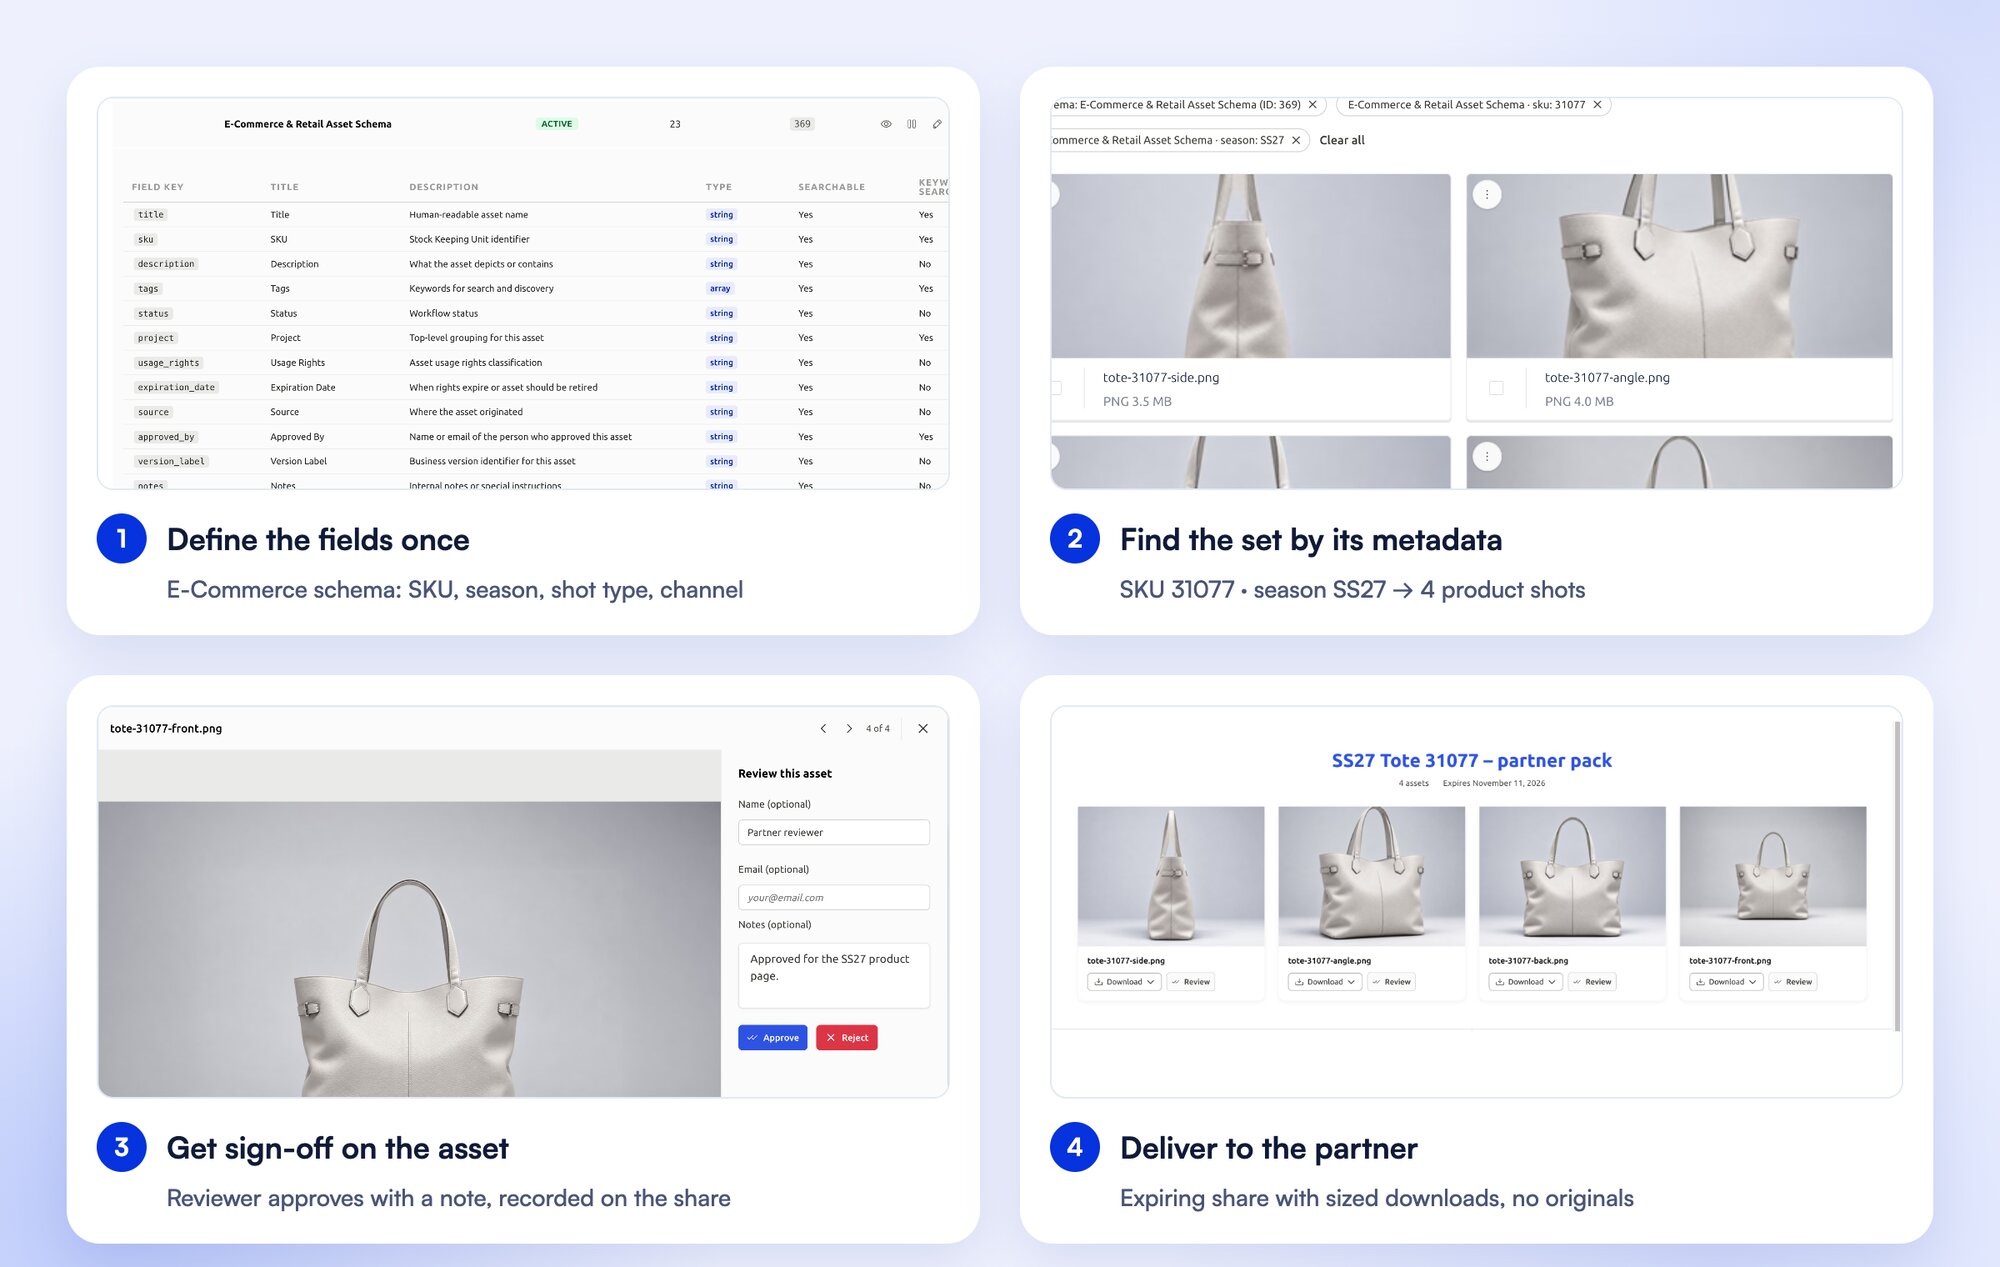The width and height of the screenshot is (2000, 1267).
Task: Open three-dot menu on the lower right thumbnail
Action: 1487,457
